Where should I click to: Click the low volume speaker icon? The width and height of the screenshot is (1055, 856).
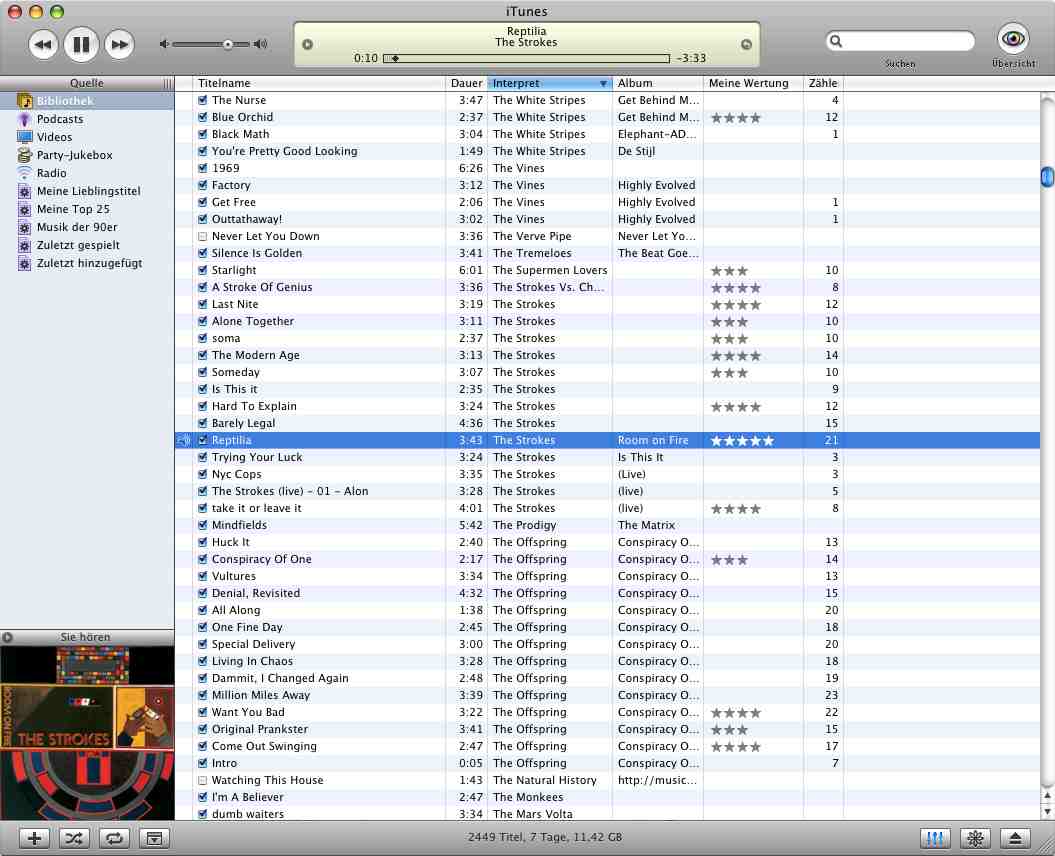[x=163, y=44]
